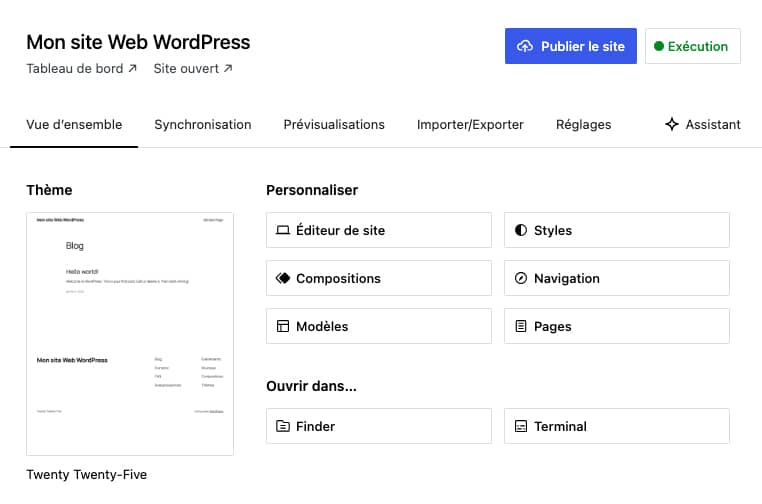Open site folder in Finder
The width and height of the screenshot is (762, 504).
click(379, 426)
